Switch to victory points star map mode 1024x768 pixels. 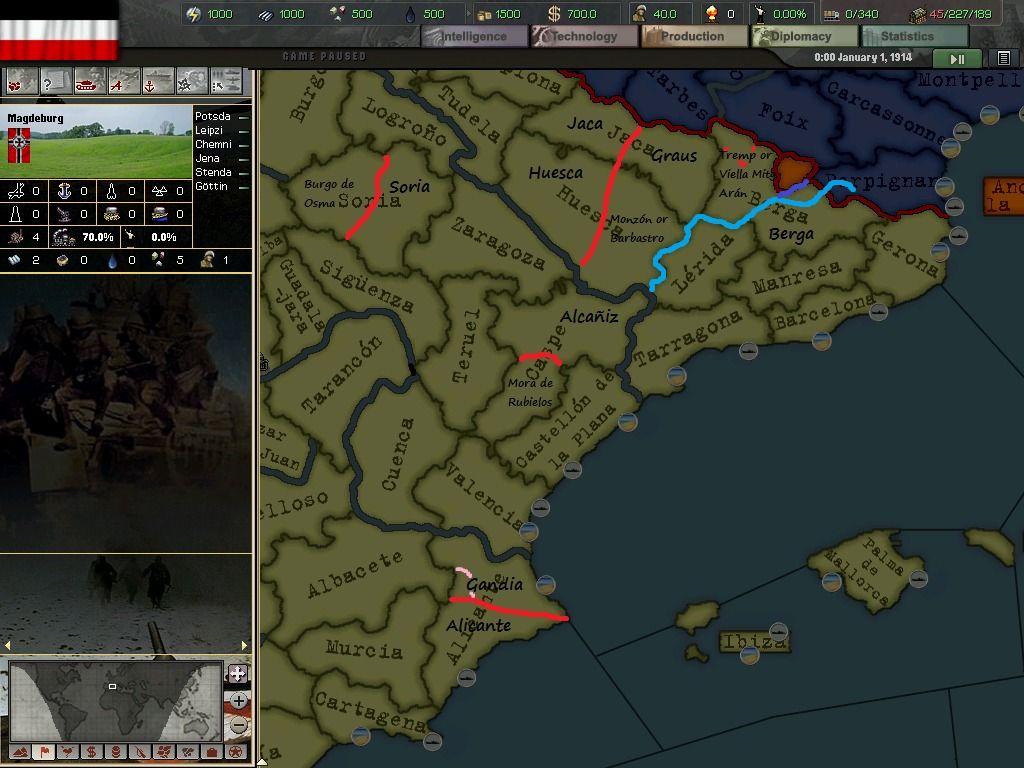[236, 752]
